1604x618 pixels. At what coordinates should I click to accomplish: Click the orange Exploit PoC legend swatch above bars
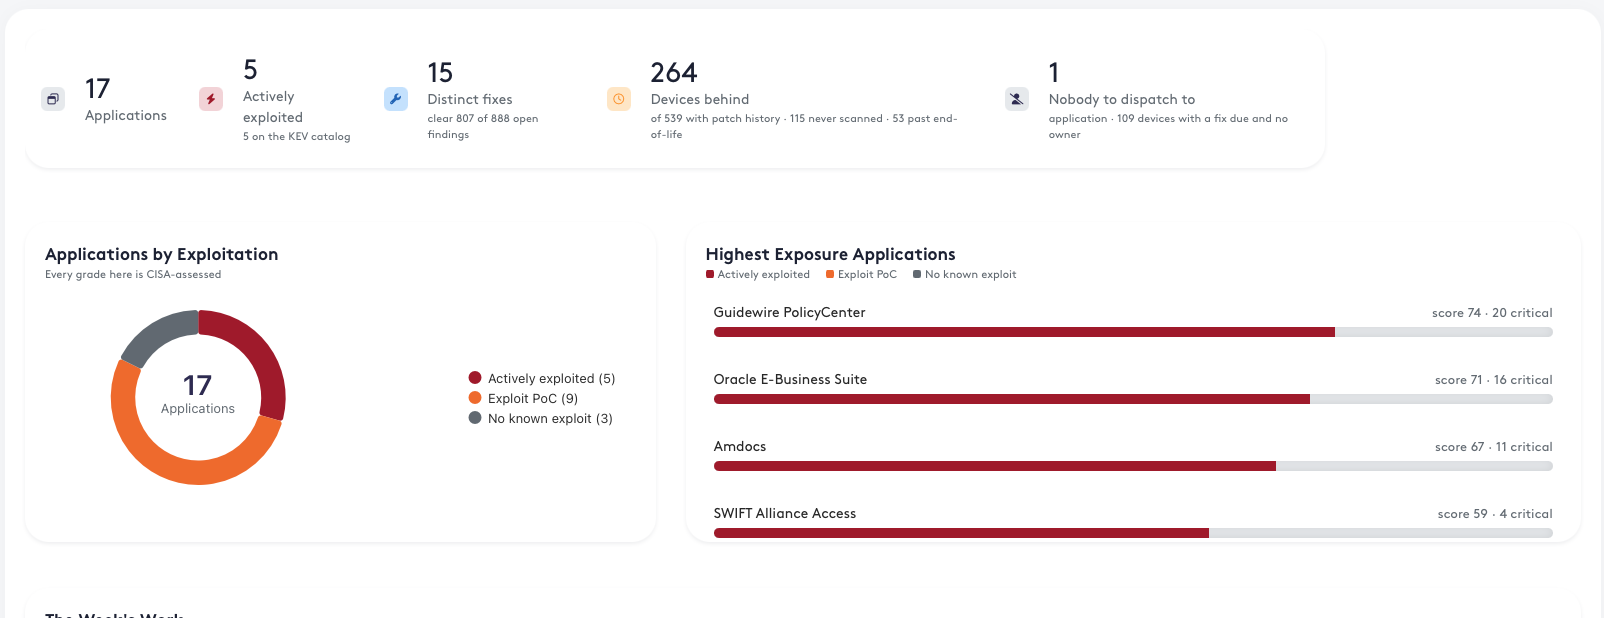click(x=830, y=274)
